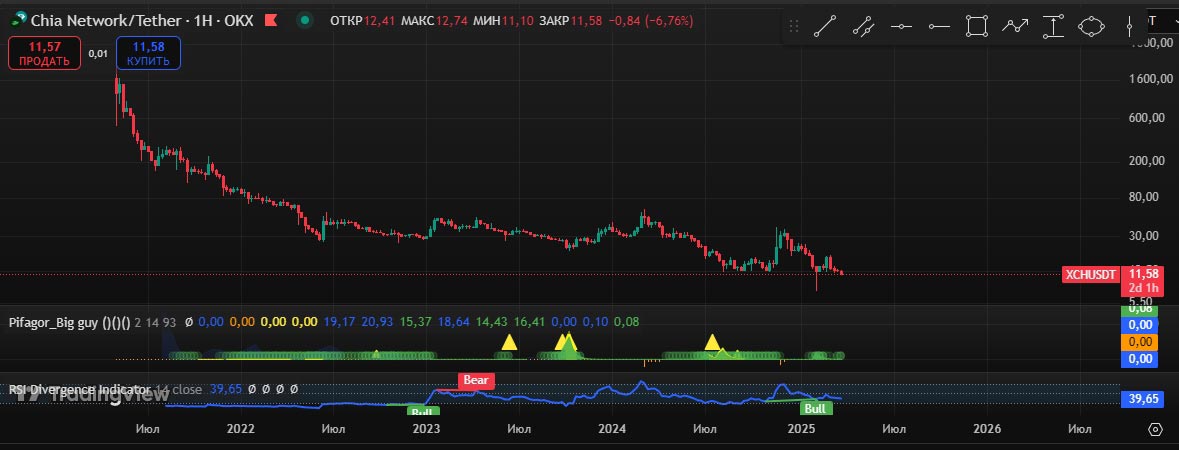Select the Rectangle drawing tool

977,27
